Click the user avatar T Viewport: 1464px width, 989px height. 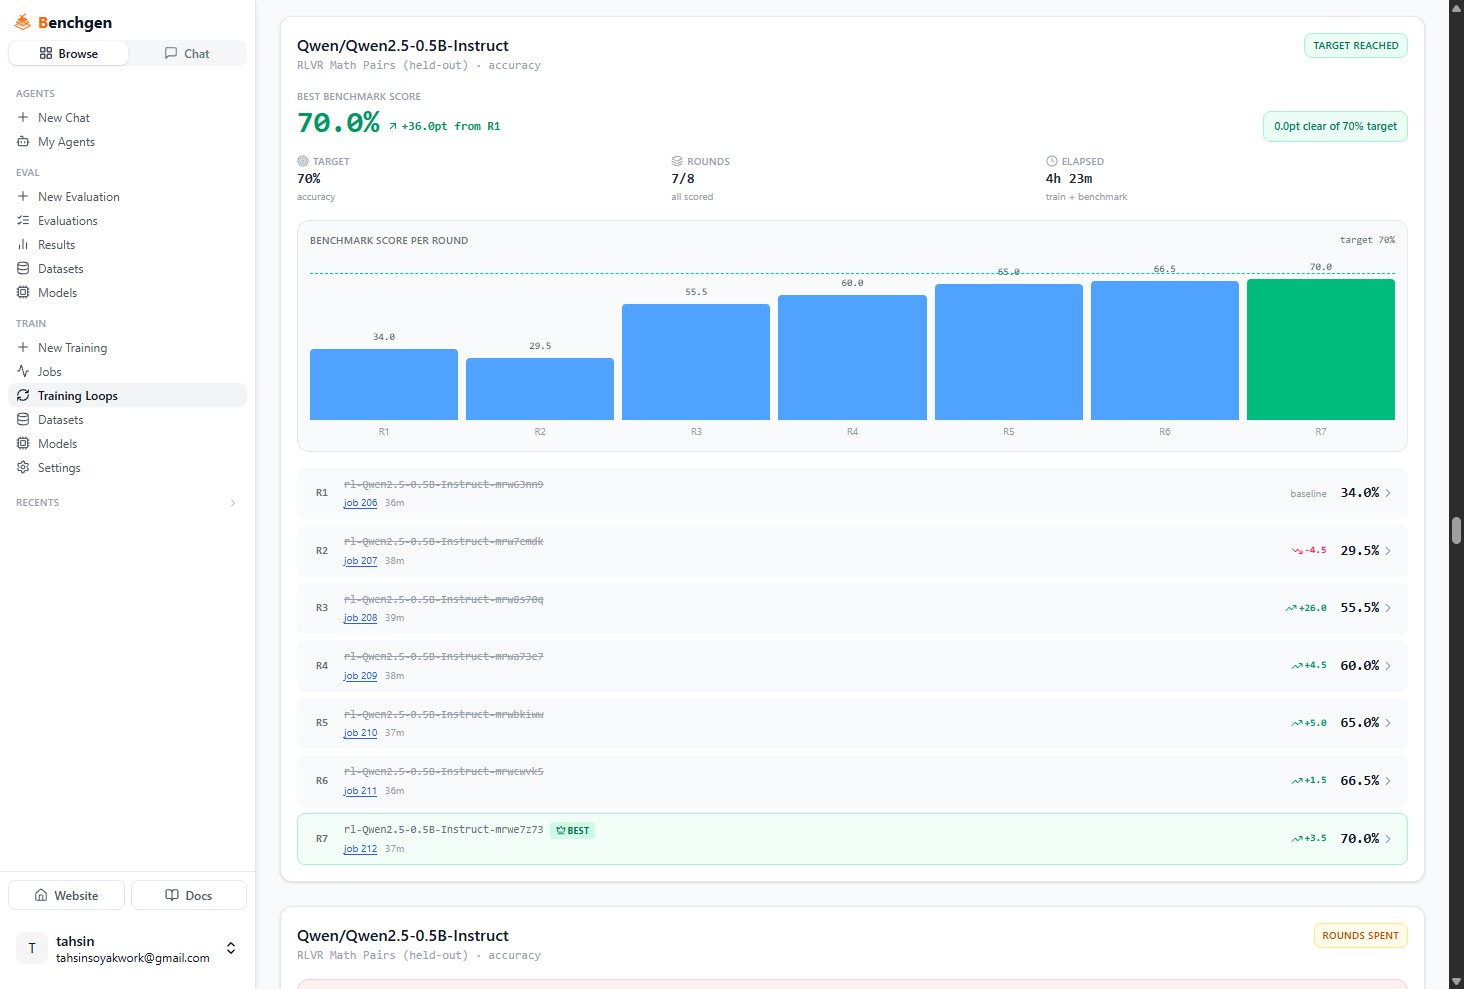pyautogui.click(x=32, y=949)
